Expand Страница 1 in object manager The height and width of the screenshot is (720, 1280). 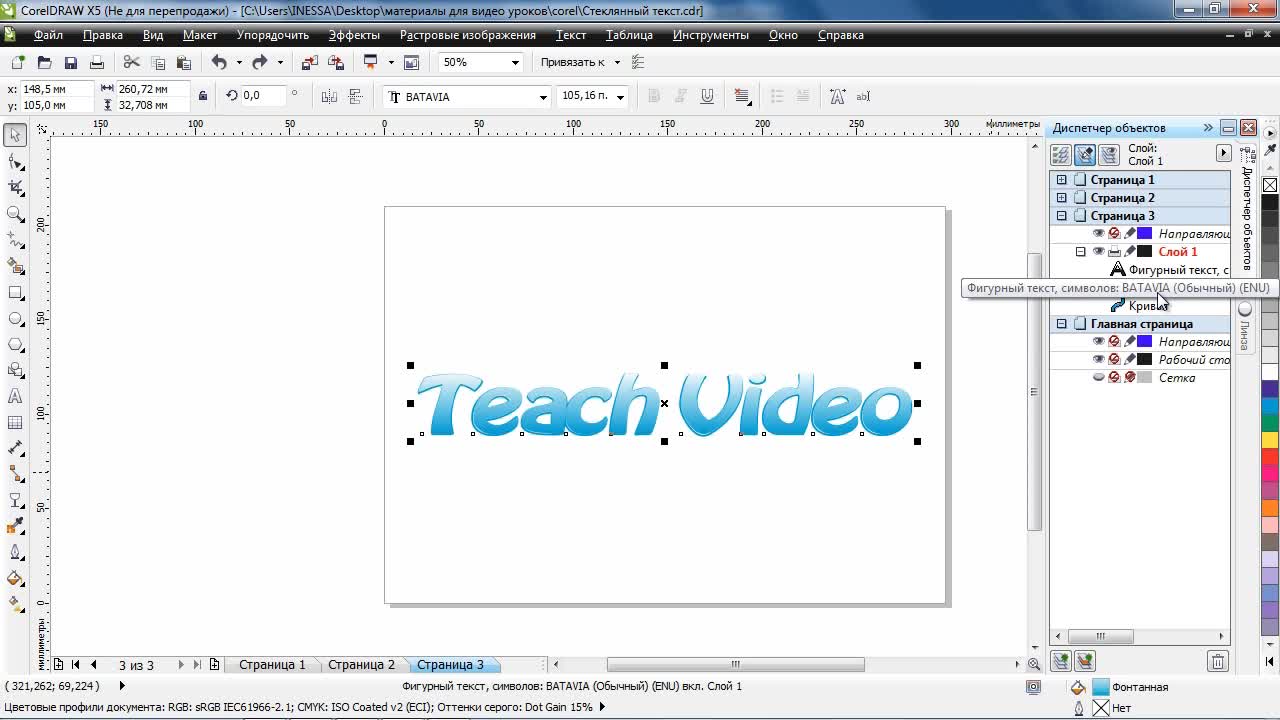click(1062, 180)
